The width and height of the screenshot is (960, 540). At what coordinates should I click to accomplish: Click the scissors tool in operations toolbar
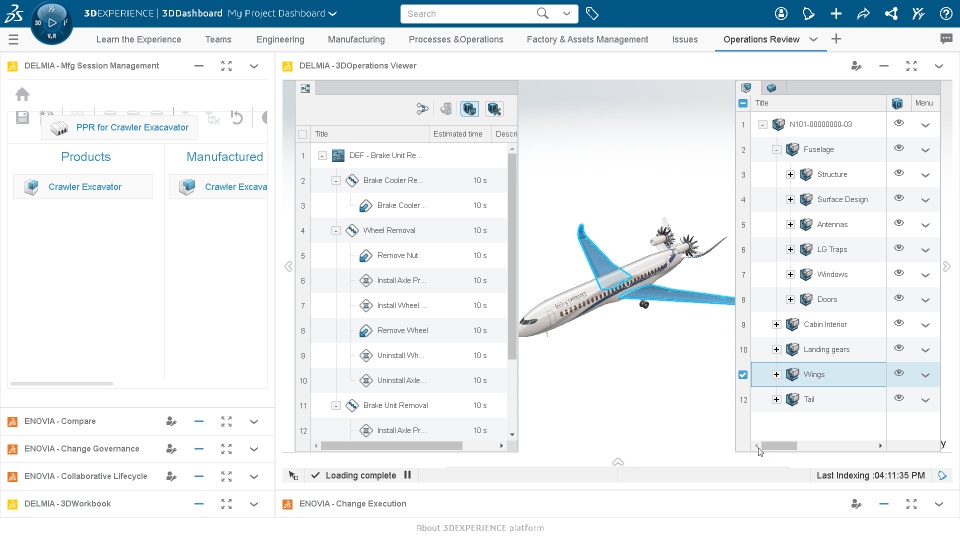coord(422,109)
